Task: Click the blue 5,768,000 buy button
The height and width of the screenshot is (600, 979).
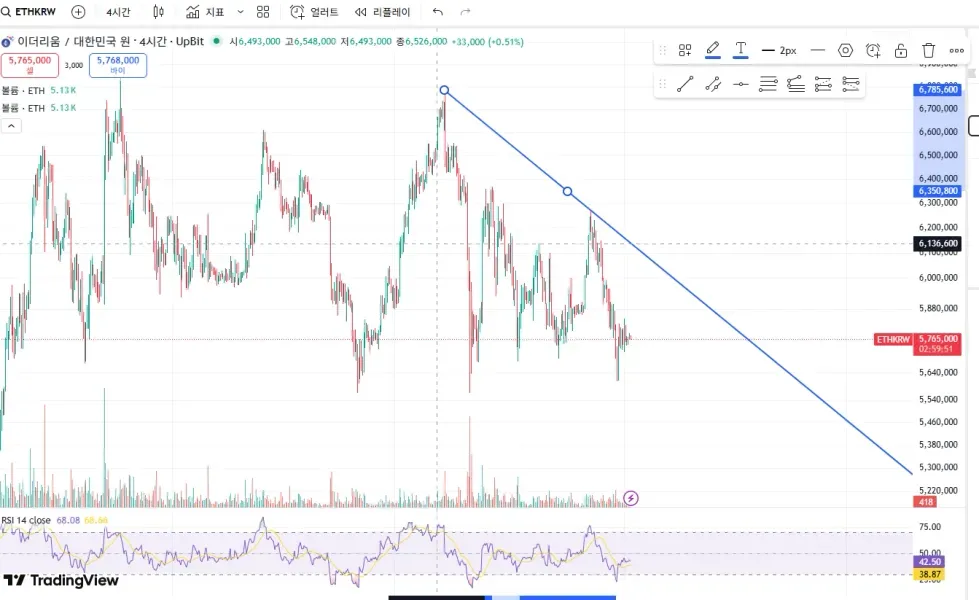Action: [x=118, y=65]
